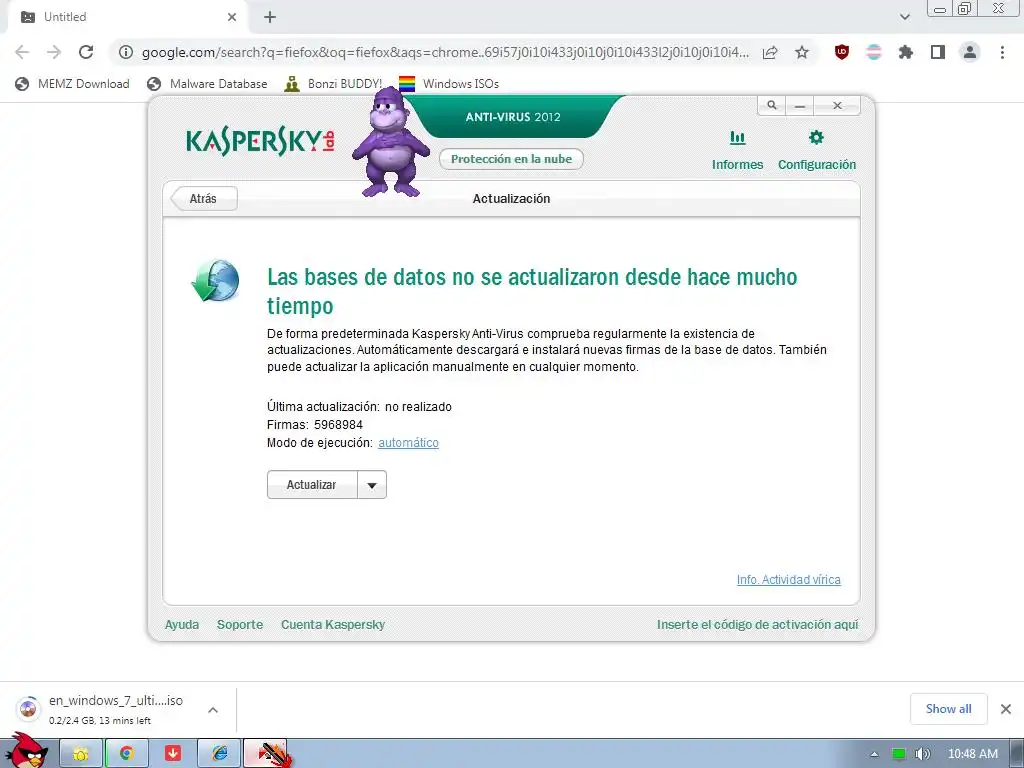Open the Extensions puzzle menu
Screen dimensions: 1024x768
[906, 52]
